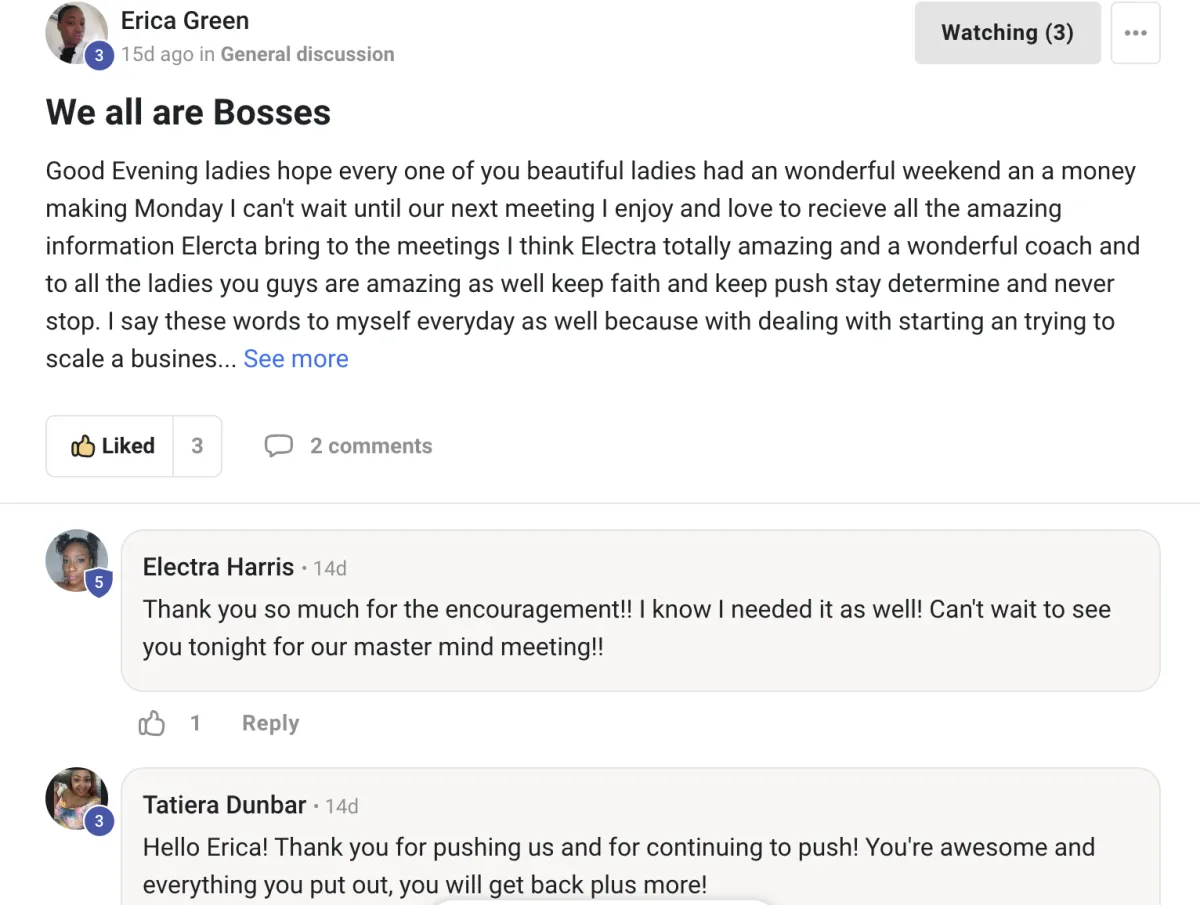Expand the post with See more

coord(296,359)
